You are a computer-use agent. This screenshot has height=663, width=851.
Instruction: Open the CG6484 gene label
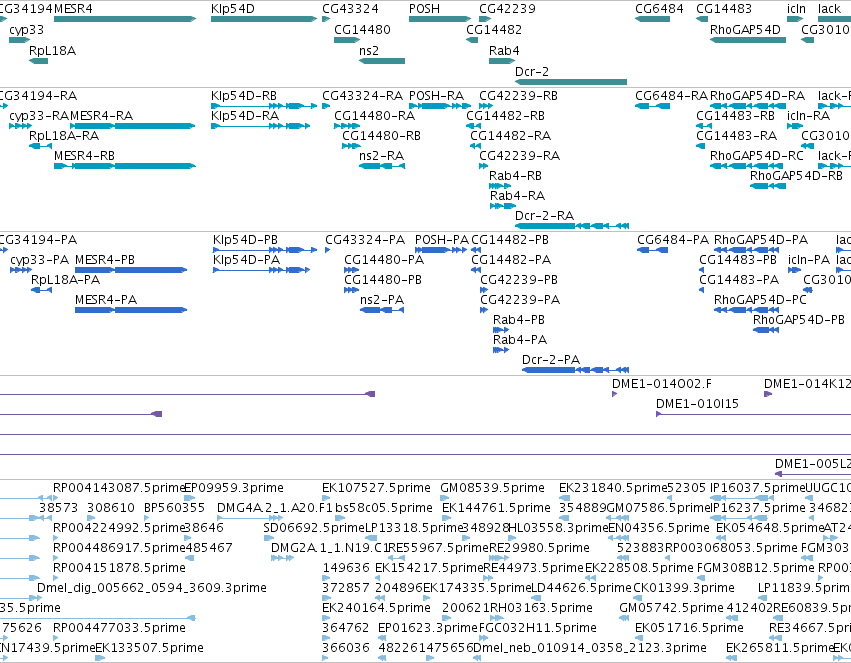coord(659,9)
